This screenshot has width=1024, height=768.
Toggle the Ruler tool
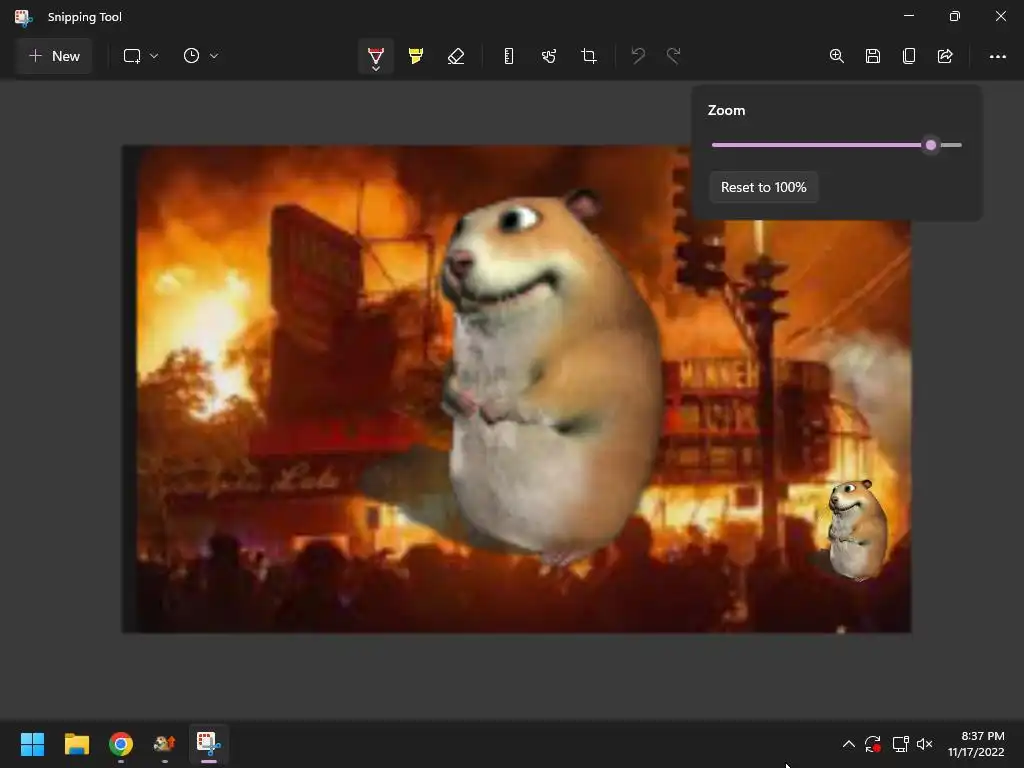(x=509, y=56)
